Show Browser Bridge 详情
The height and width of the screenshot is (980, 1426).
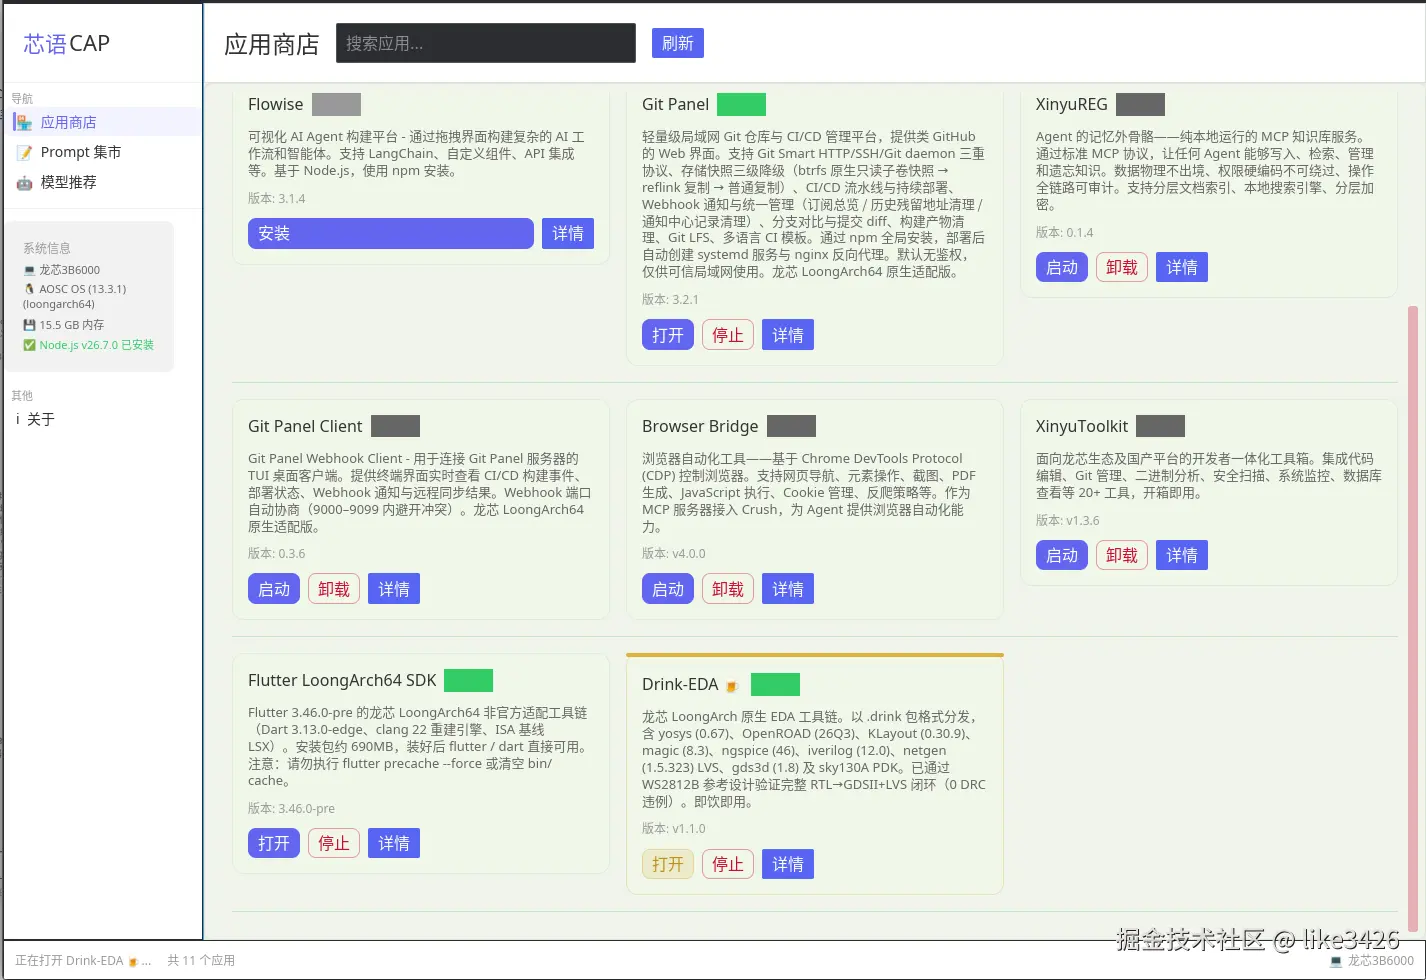pyautogui.click(x=788, y=589)
